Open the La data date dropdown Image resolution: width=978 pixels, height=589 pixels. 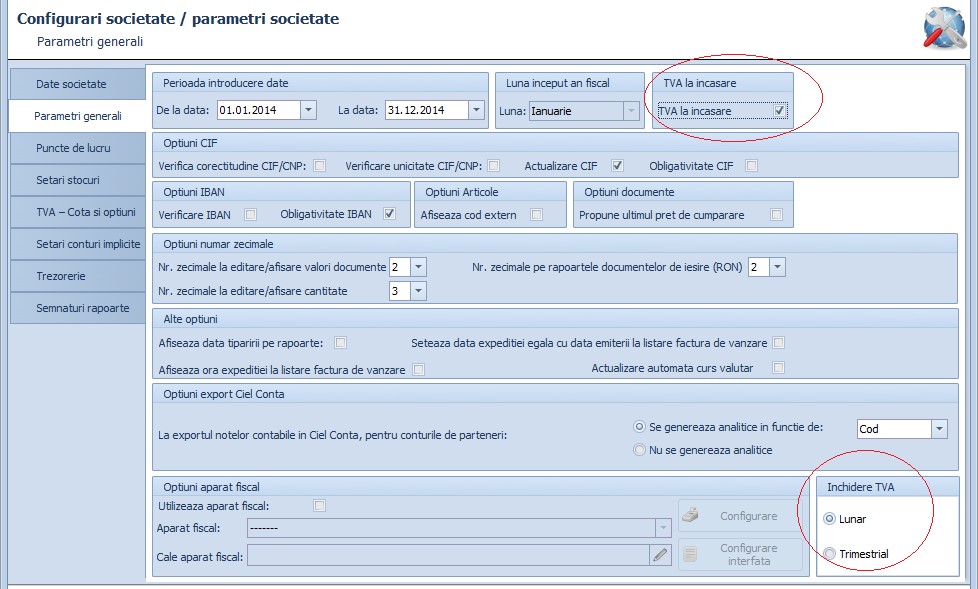point(477,110)
